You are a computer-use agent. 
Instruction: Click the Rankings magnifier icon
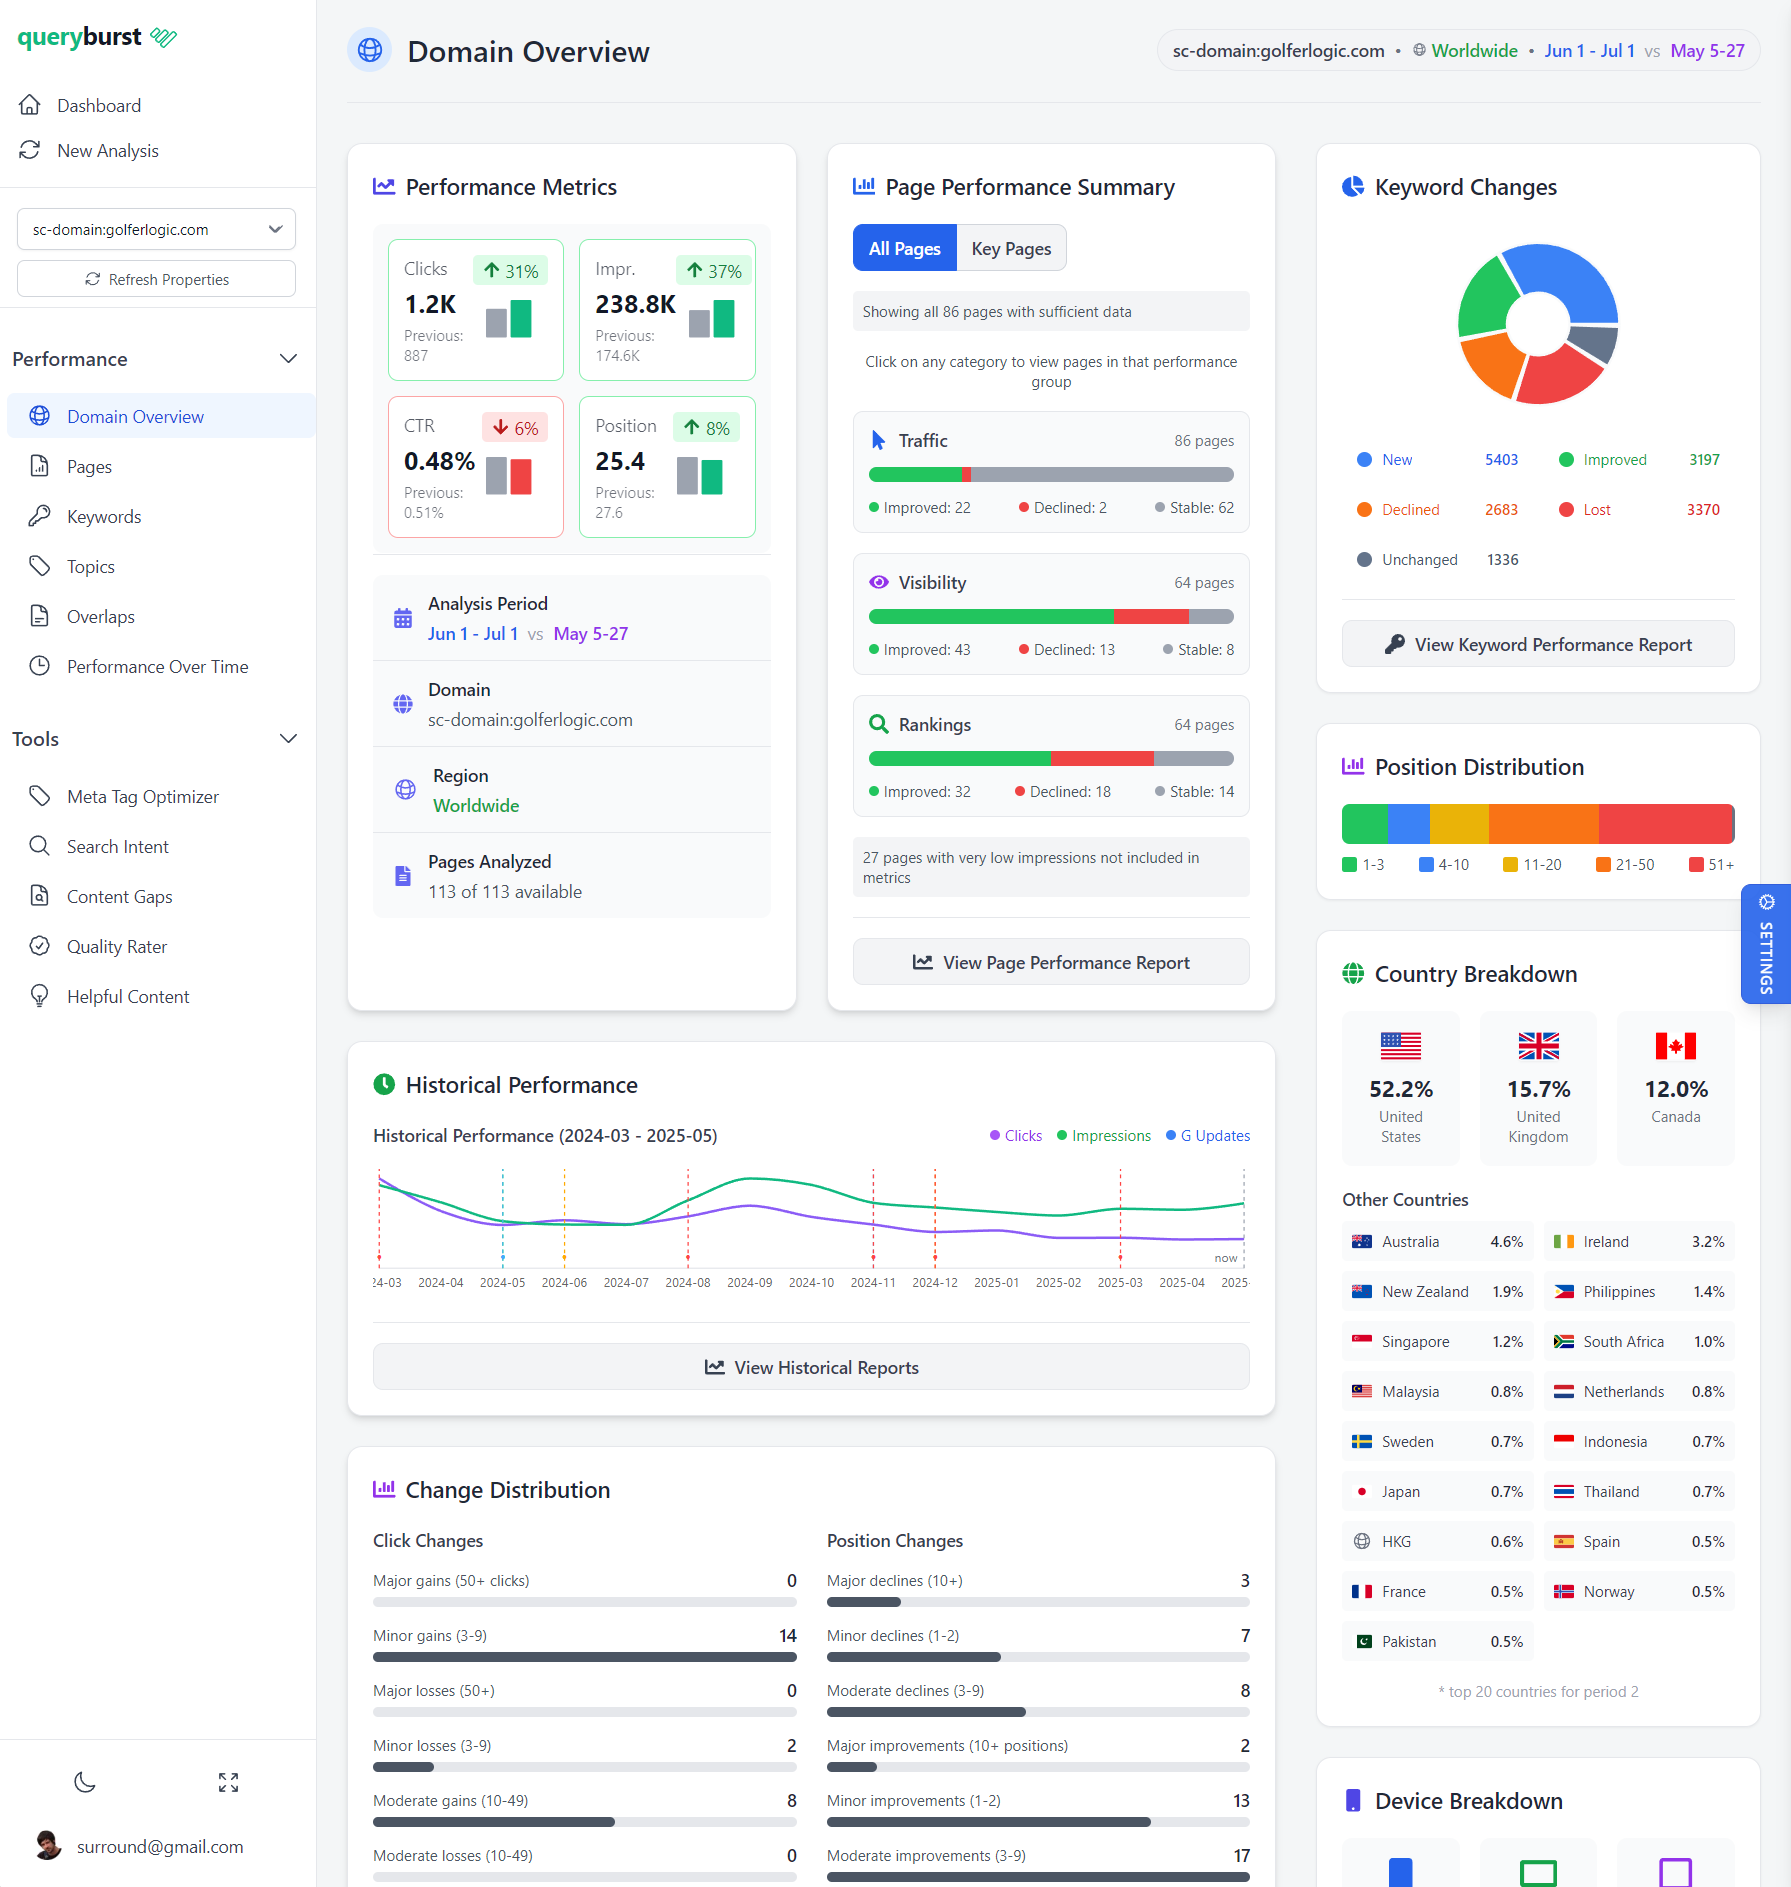pyautogui.click(x=879, y=724)
